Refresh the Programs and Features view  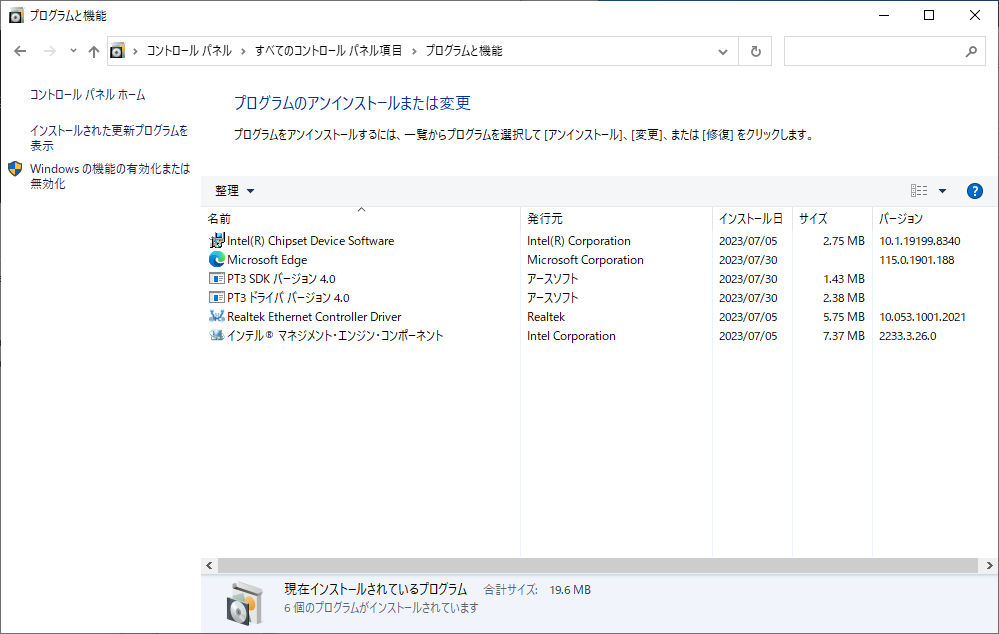point(756,52)
